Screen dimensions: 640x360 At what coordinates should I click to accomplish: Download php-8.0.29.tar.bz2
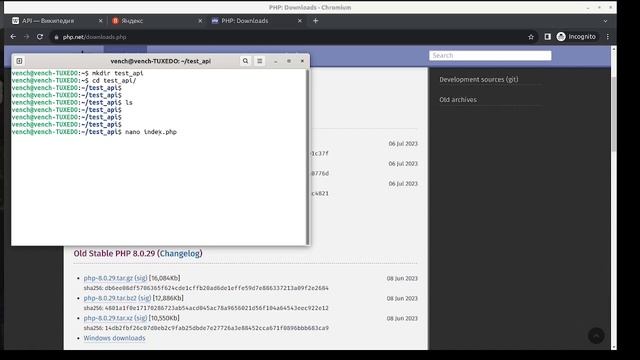pos(110,298)
